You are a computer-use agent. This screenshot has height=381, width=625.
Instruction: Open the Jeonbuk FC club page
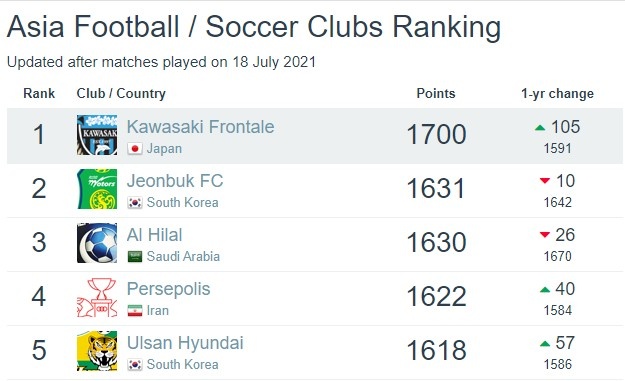[x=175, y=181]
